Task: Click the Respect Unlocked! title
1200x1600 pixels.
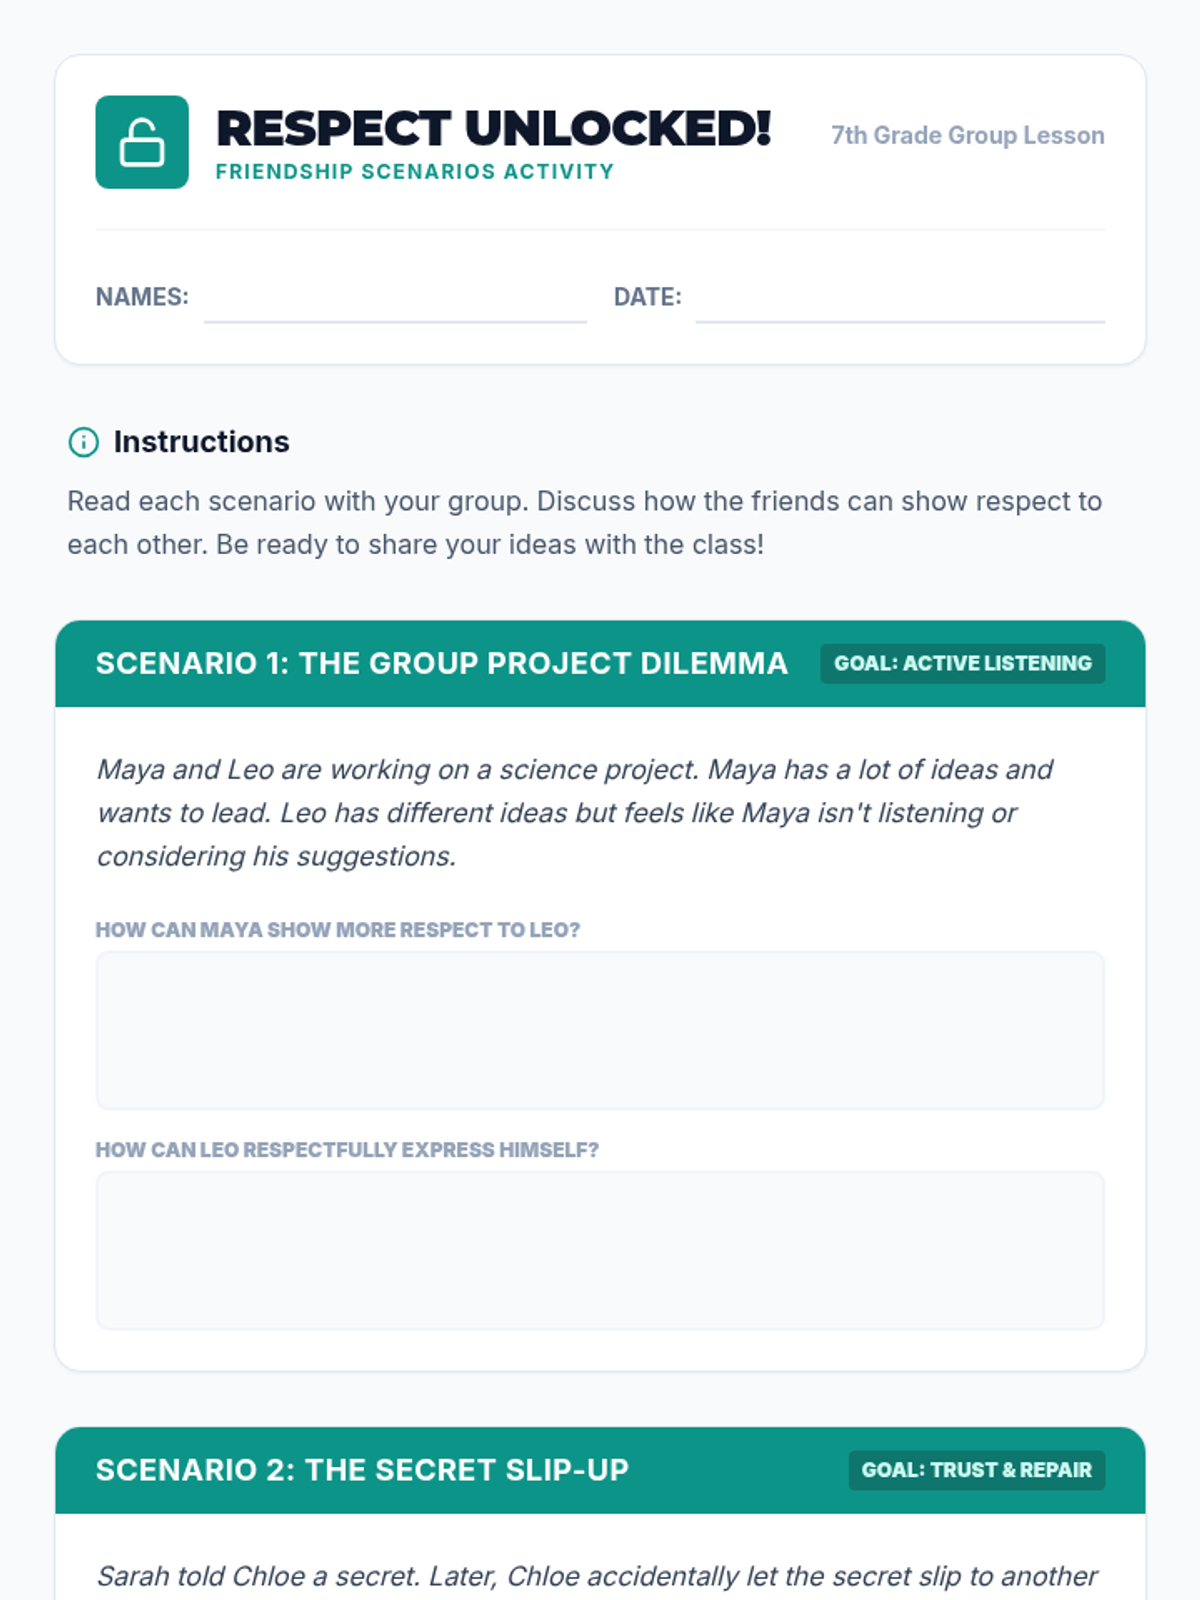Action: (493, 129)
